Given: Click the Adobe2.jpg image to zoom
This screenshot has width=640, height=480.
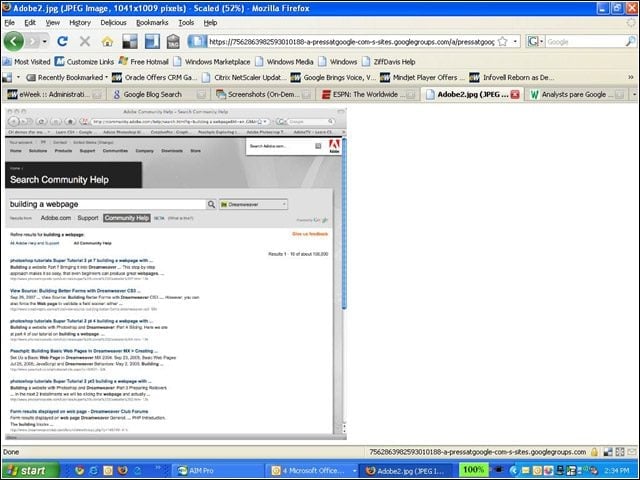Looking at the screenshot, I should click(x=176, y=274).
